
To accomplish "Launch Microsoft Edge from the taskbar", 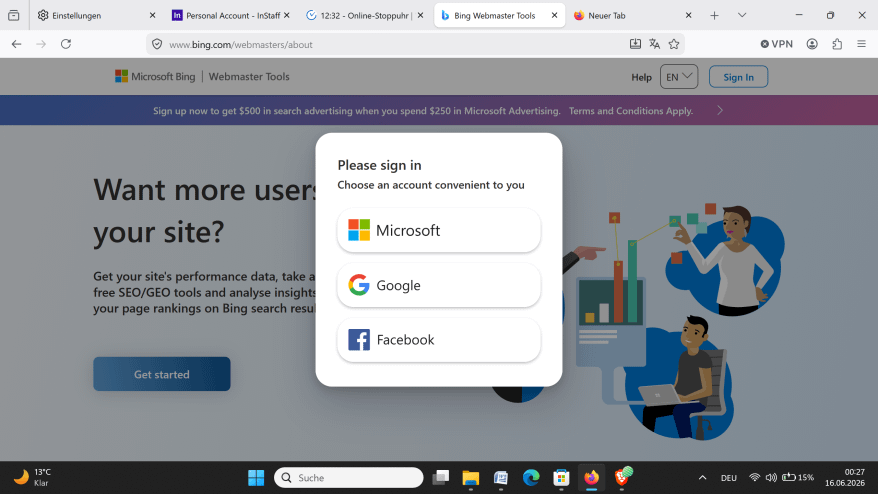I will point(531,478).
